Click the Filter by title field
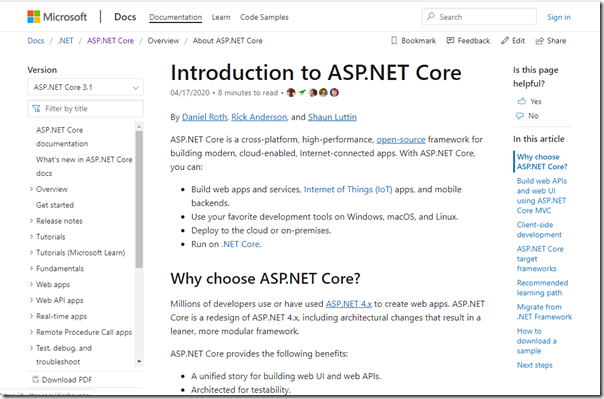 (x=86, y=109)
